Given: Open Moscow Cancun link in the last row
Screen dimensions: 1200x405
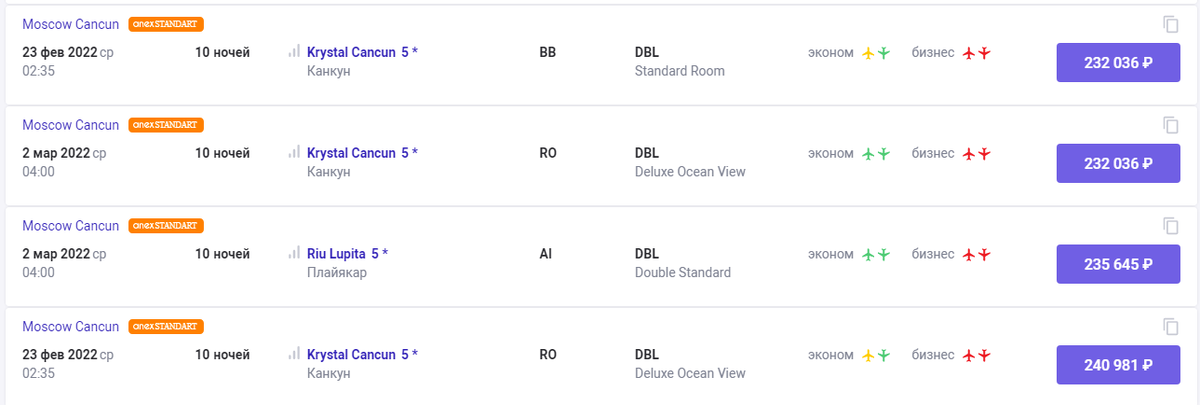Looking at the screenshot, I should pyautogui.click(x=71, y=326).
